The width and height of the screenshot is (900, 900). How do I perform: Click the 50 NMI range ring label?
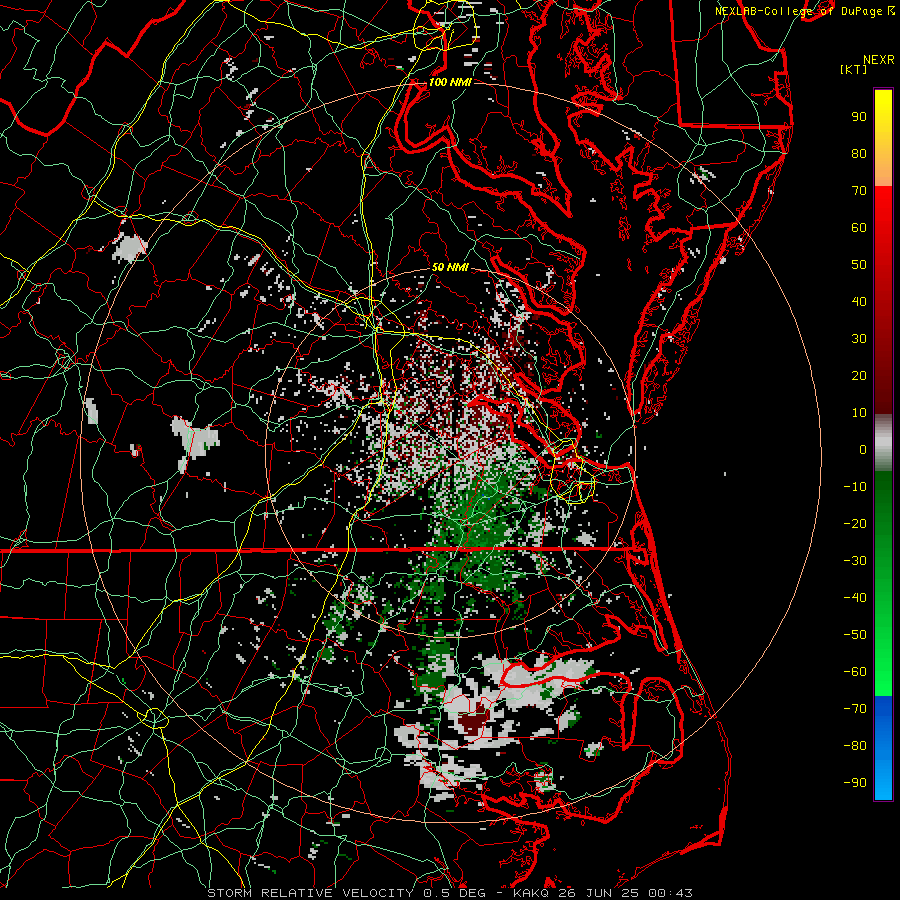click(x=450, y=267)
